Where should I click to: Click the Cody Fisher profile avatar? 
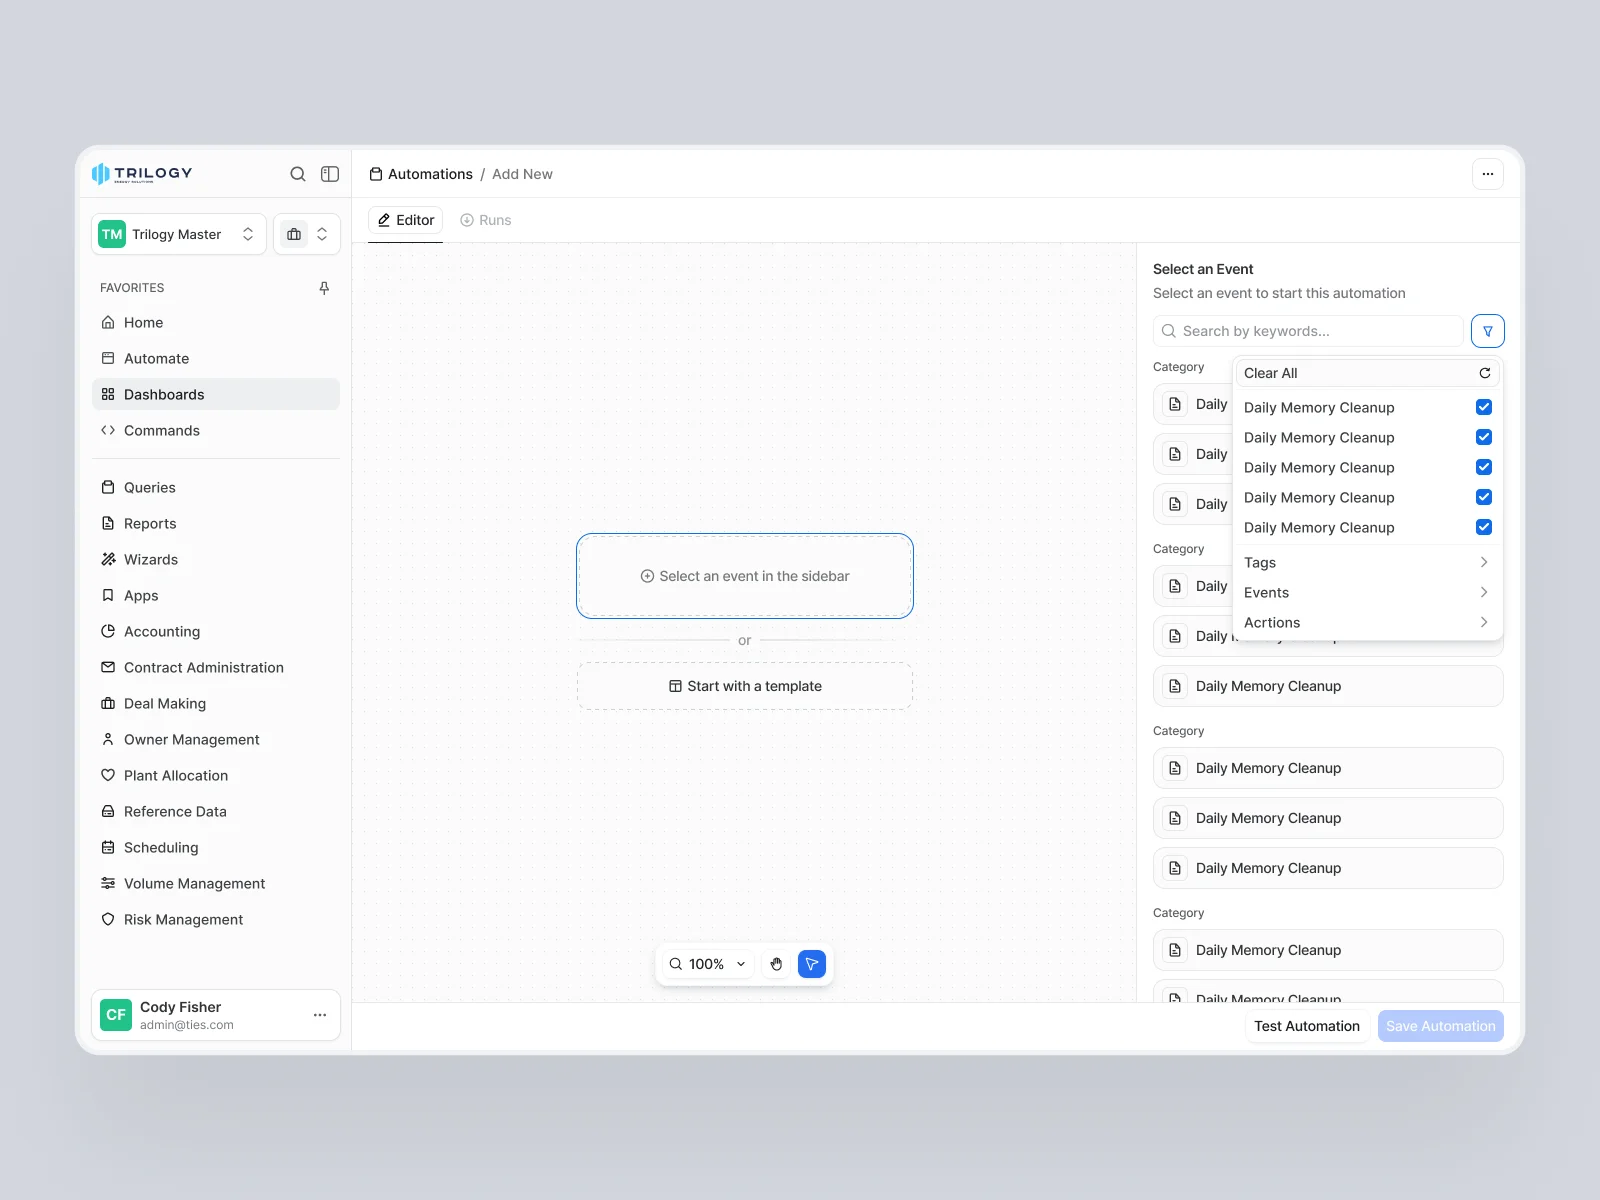[x=116, y=1015]
